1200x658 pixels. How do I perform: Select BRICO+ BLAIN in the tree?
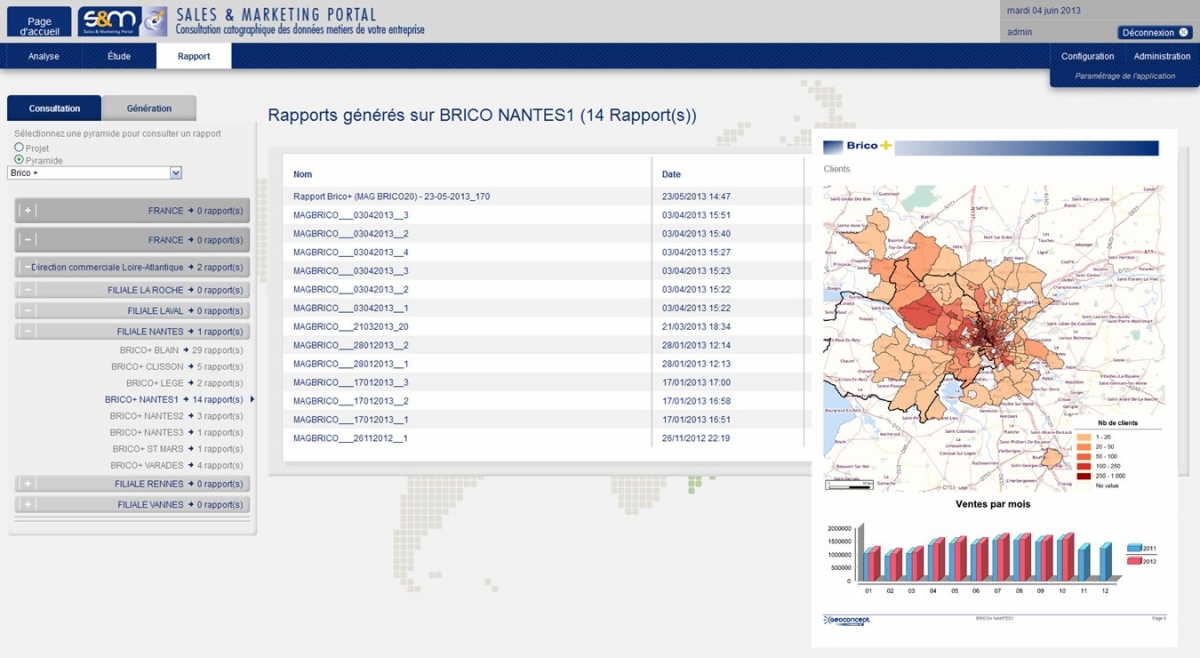click(149, 350)
